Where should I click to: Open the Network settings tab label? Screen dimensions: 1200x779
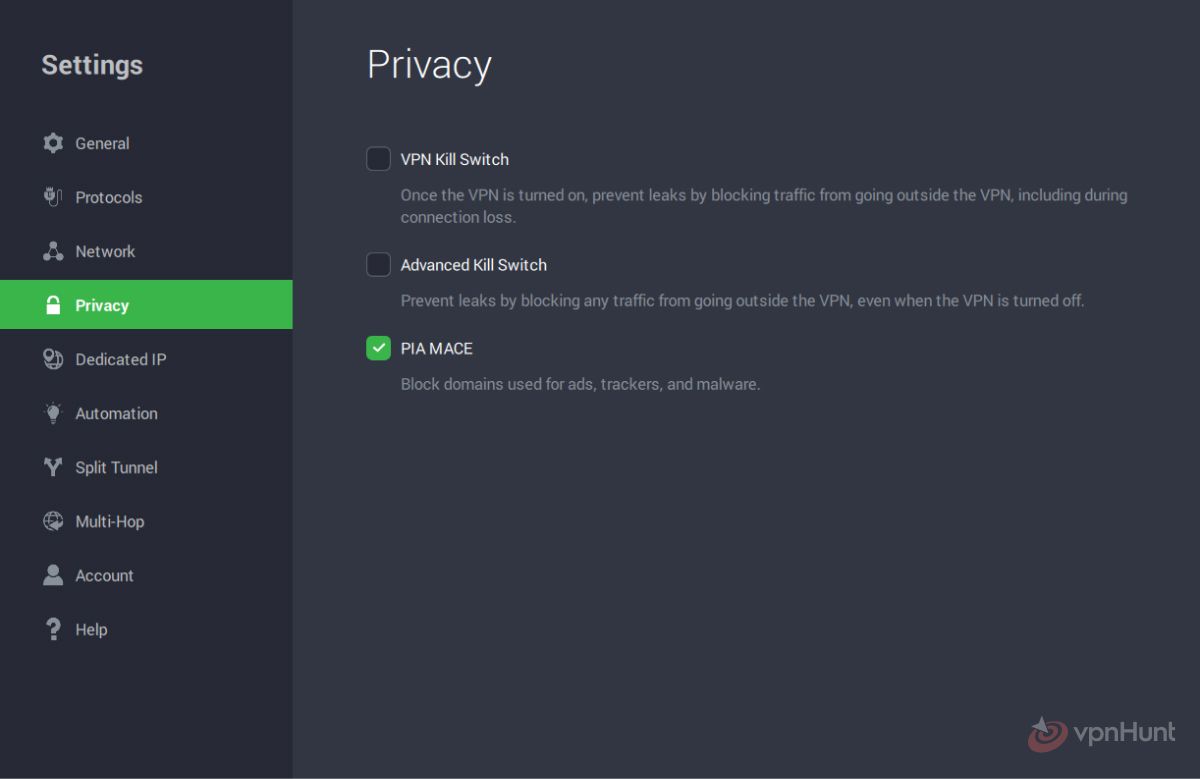[105, 251]
